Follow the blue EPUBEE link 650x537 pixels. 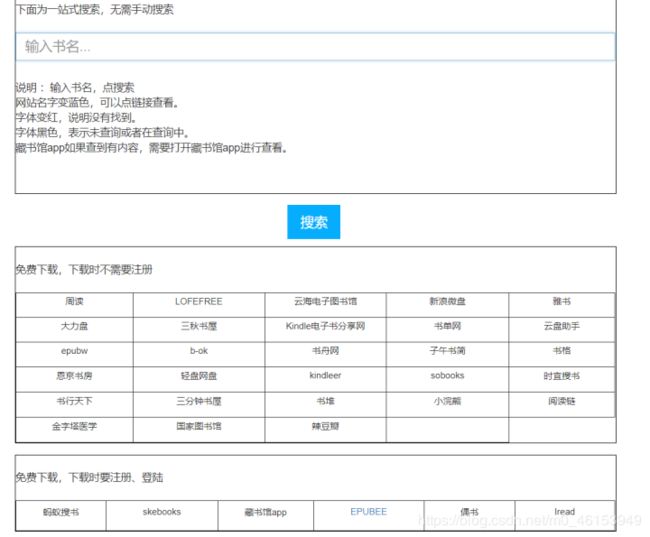coord(369,512)
